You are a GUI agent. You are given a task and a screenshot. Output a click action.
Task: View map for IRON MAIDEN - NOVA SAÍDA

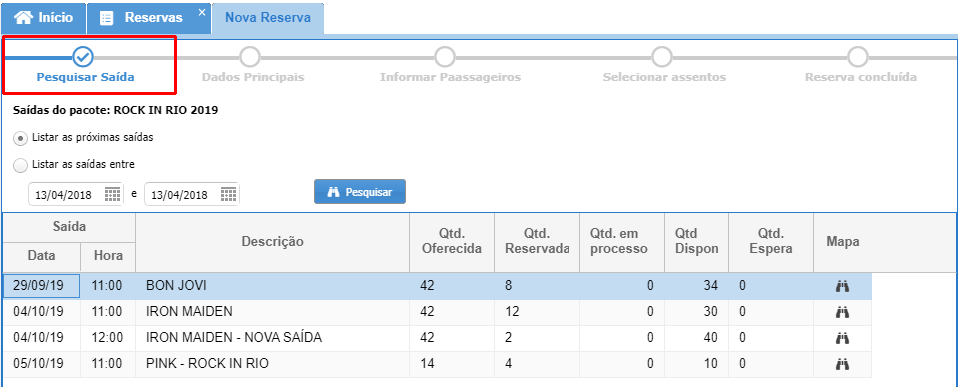(843, 338)
